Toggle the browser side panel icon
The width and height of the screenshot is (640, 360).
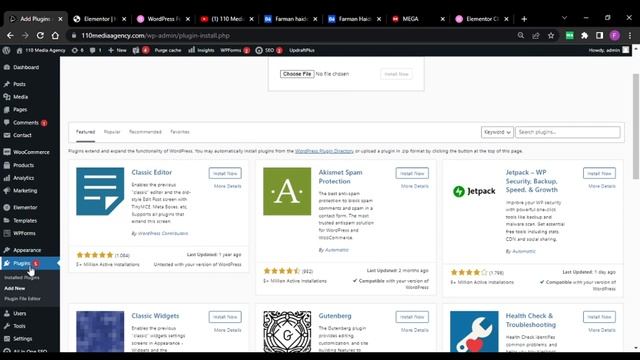600,36
